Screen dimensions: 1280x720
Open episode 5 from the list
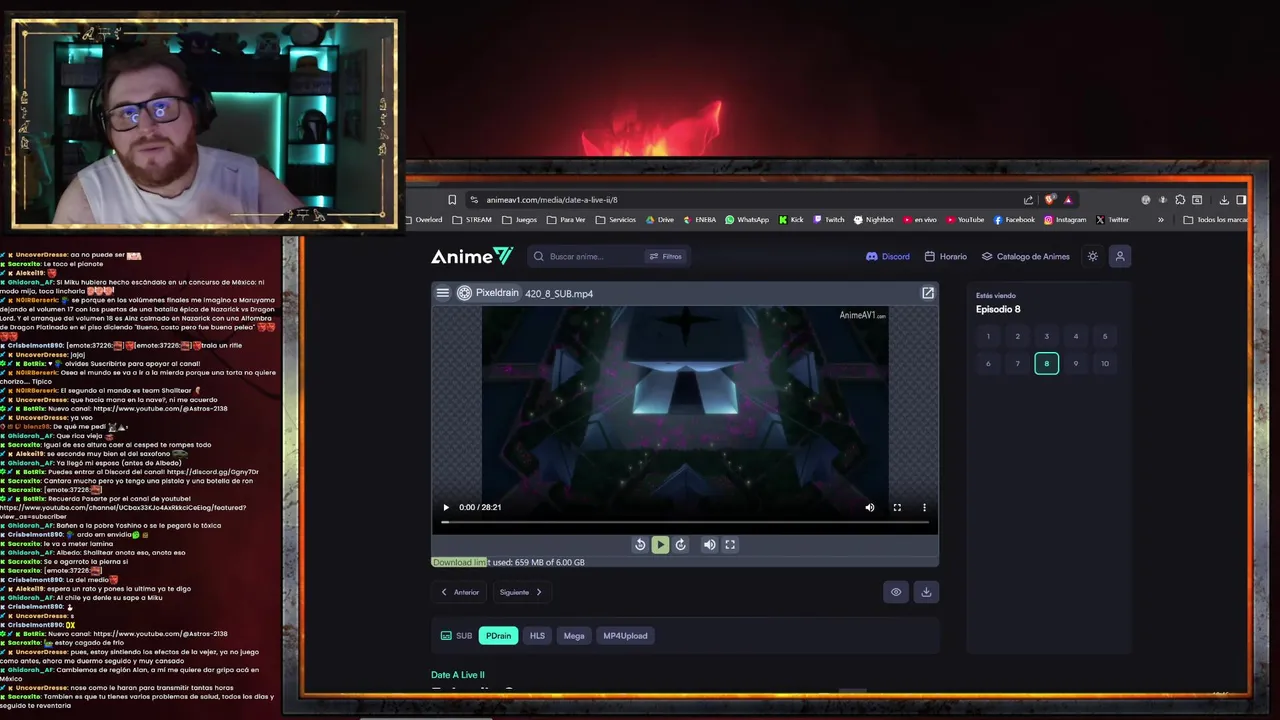pyautogui.click(x=1105, y=336)
